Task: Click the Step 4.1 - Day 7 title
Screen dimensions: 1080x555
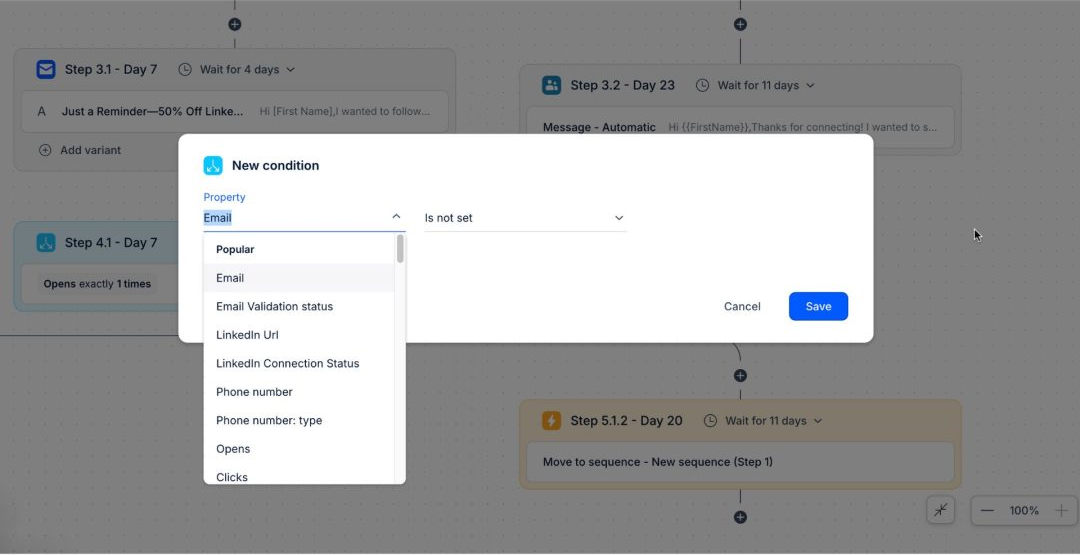Action: 111,242
